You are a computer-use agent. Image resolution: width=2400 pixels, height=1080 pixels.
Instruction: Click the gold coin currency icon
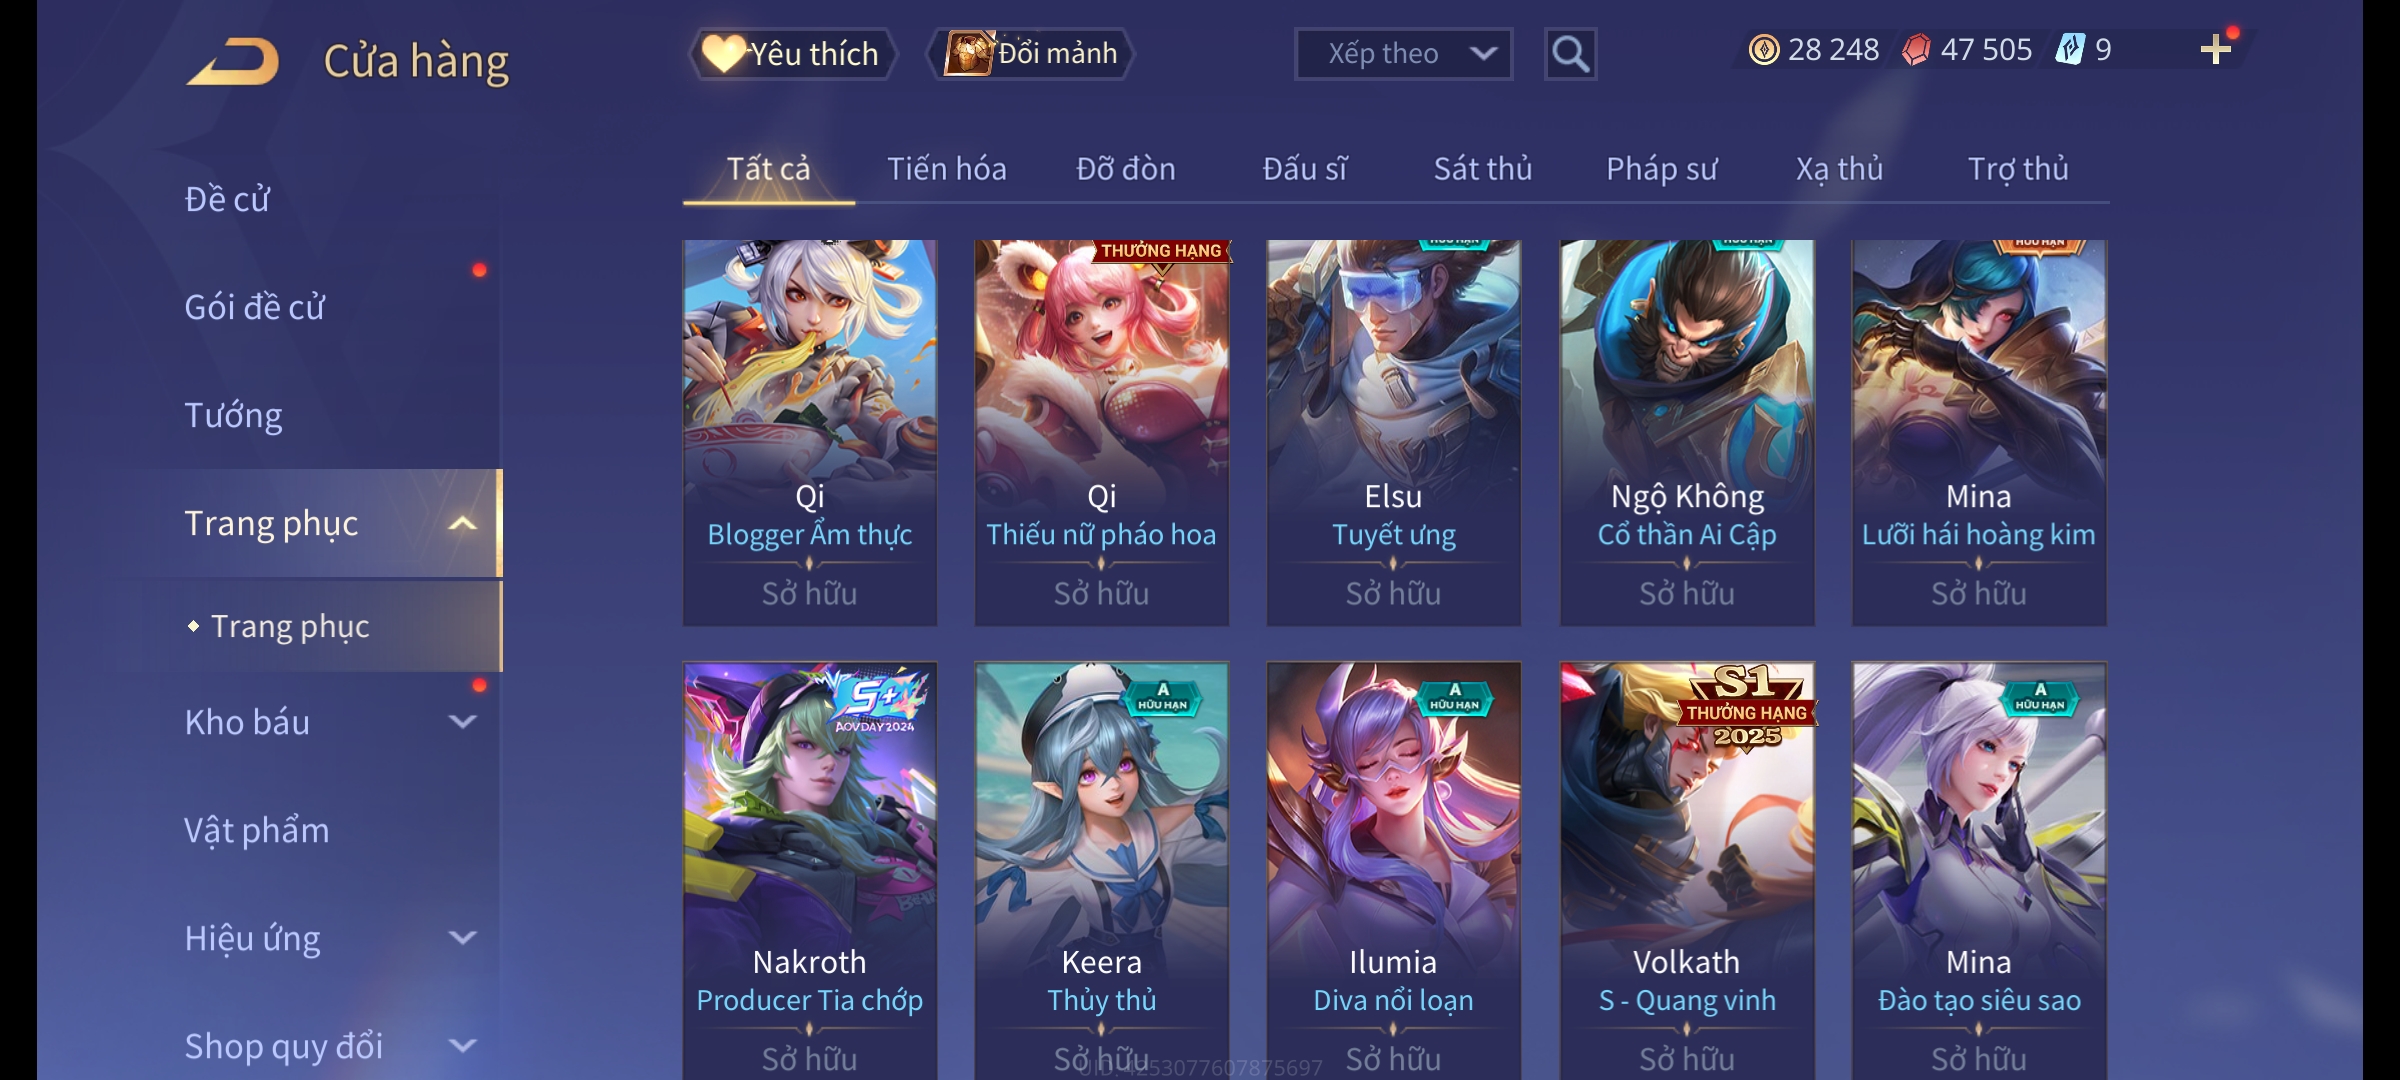[x=1763, y=50]
